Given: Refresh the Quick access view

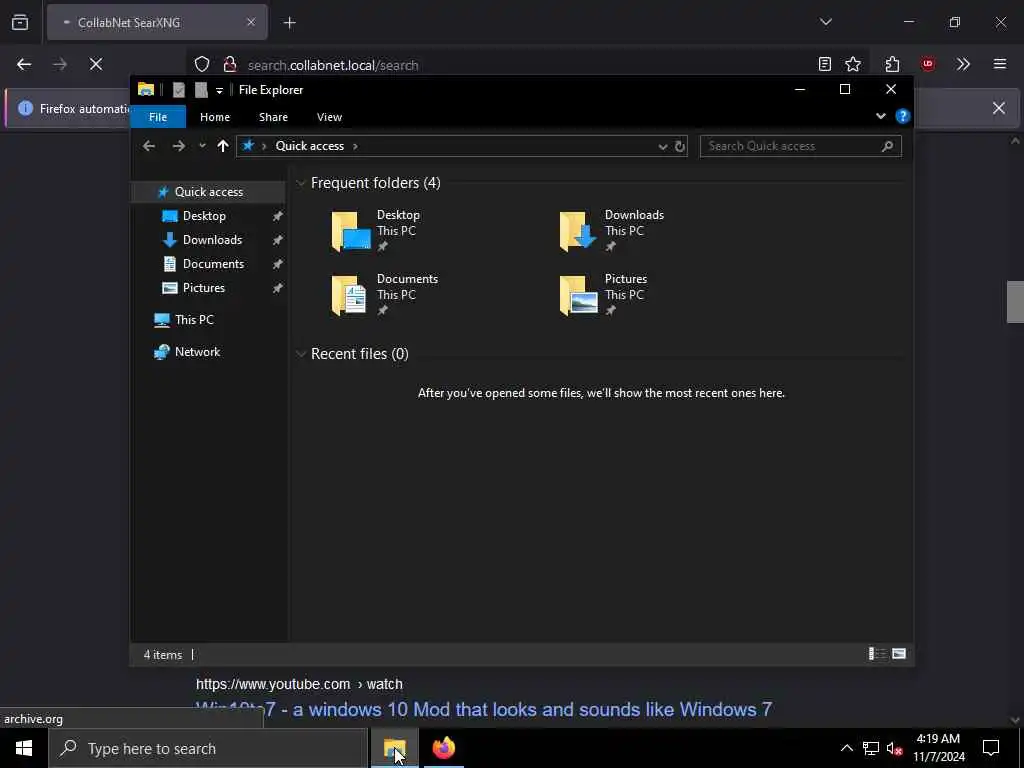Looking at the screenshot, I should click(679, 146).
